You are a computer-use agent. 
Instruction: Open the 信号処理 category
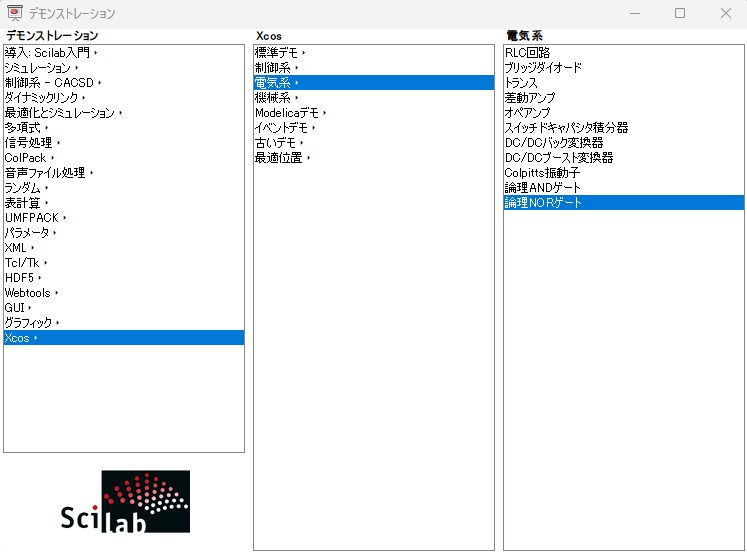(x=124, y=142)
